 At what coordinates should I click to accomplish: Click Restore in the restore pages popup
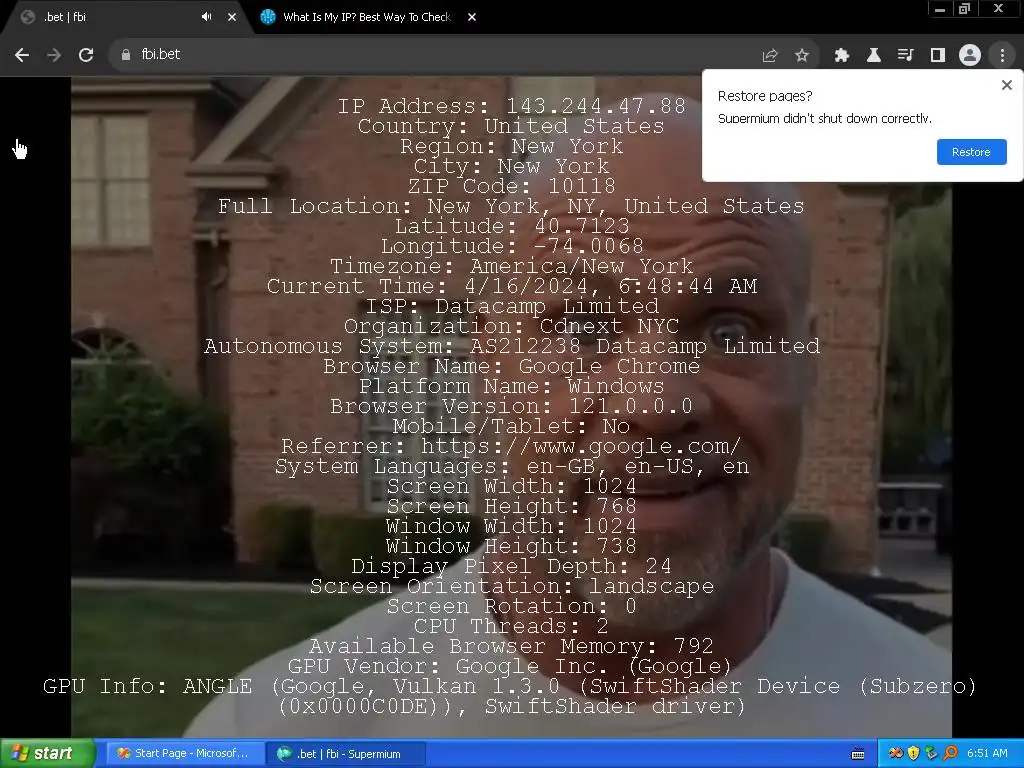(x=971, y=152)
